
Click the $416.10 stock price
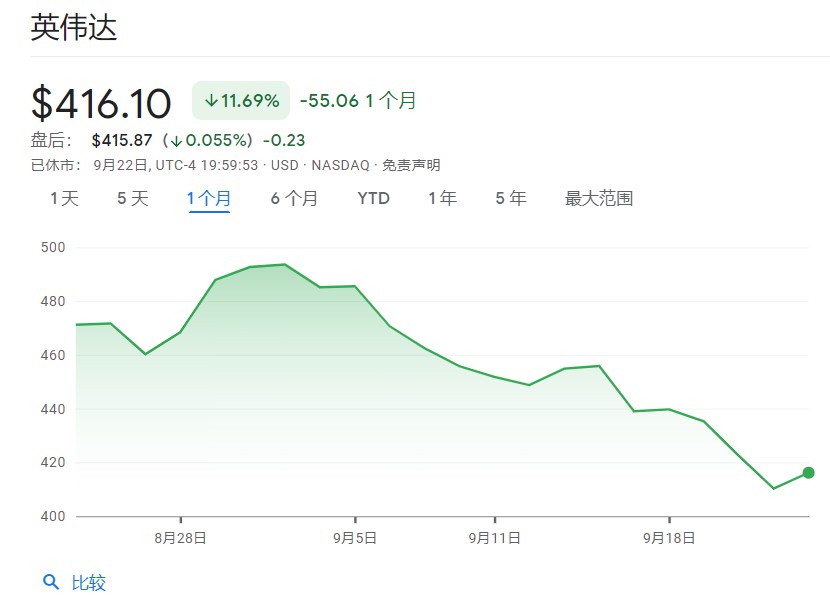(101, 102)
